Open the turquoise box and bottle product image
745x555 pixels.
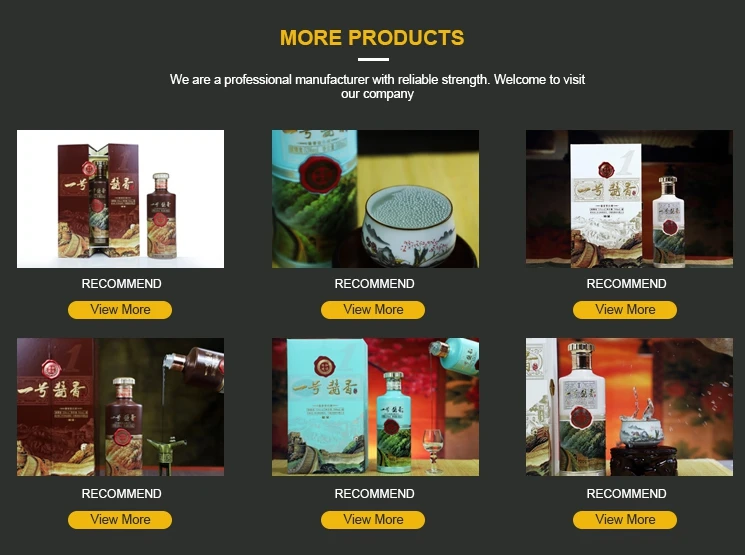tap(375, 407)
